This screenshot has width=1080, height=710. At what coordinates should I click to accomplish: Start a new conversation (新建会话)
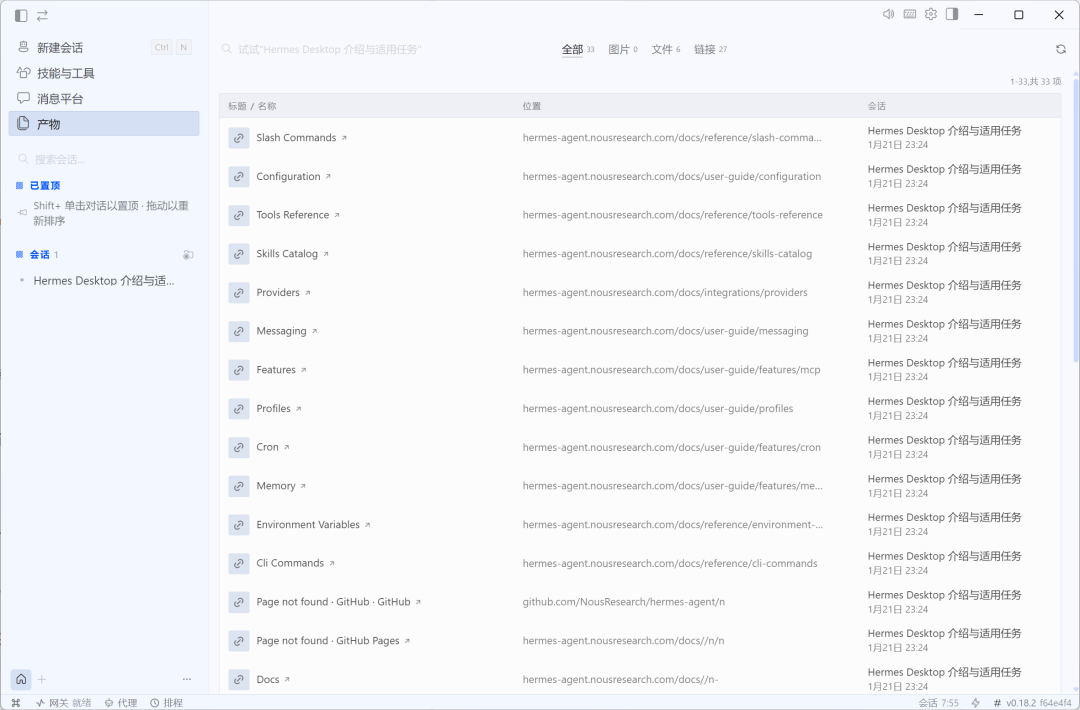104,48
